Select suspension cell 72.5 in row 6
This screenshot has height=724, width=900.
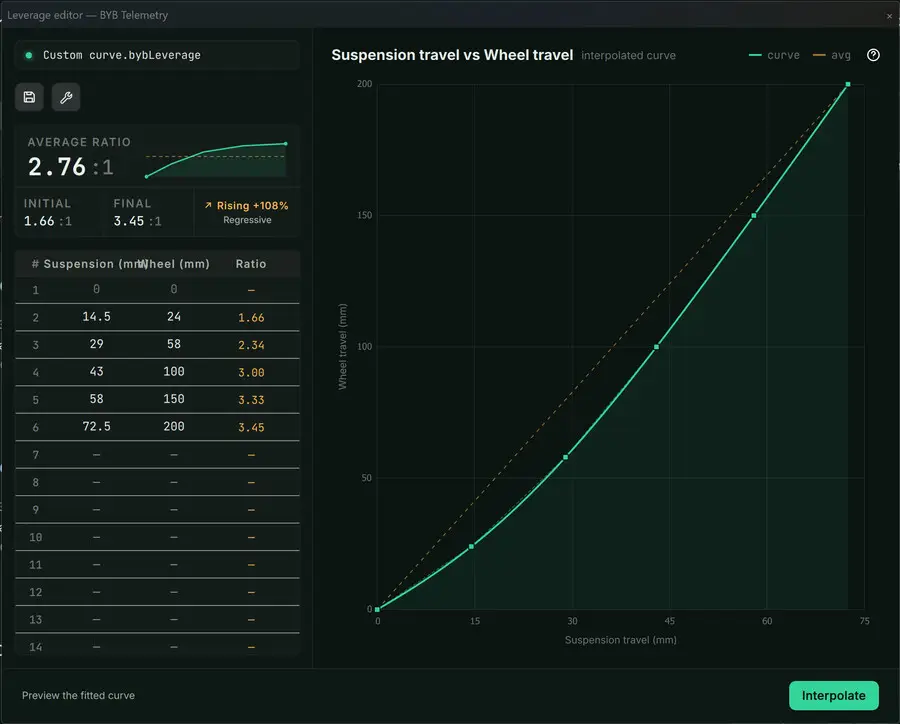click(x=96, y=427)
